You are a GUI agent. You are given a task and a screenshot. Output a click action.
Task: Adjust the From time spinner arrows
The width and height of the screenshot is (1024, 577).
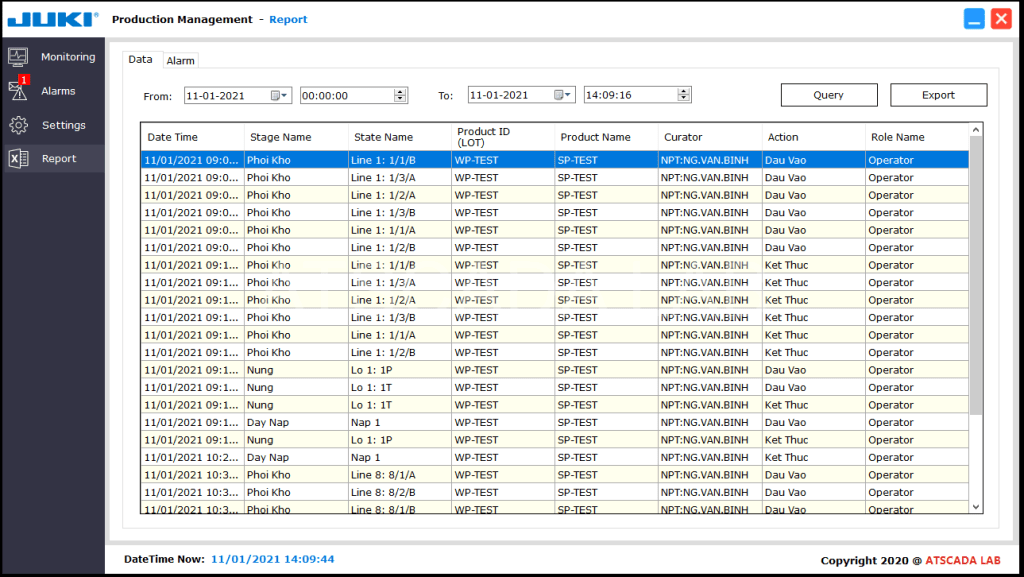(400, 96)
